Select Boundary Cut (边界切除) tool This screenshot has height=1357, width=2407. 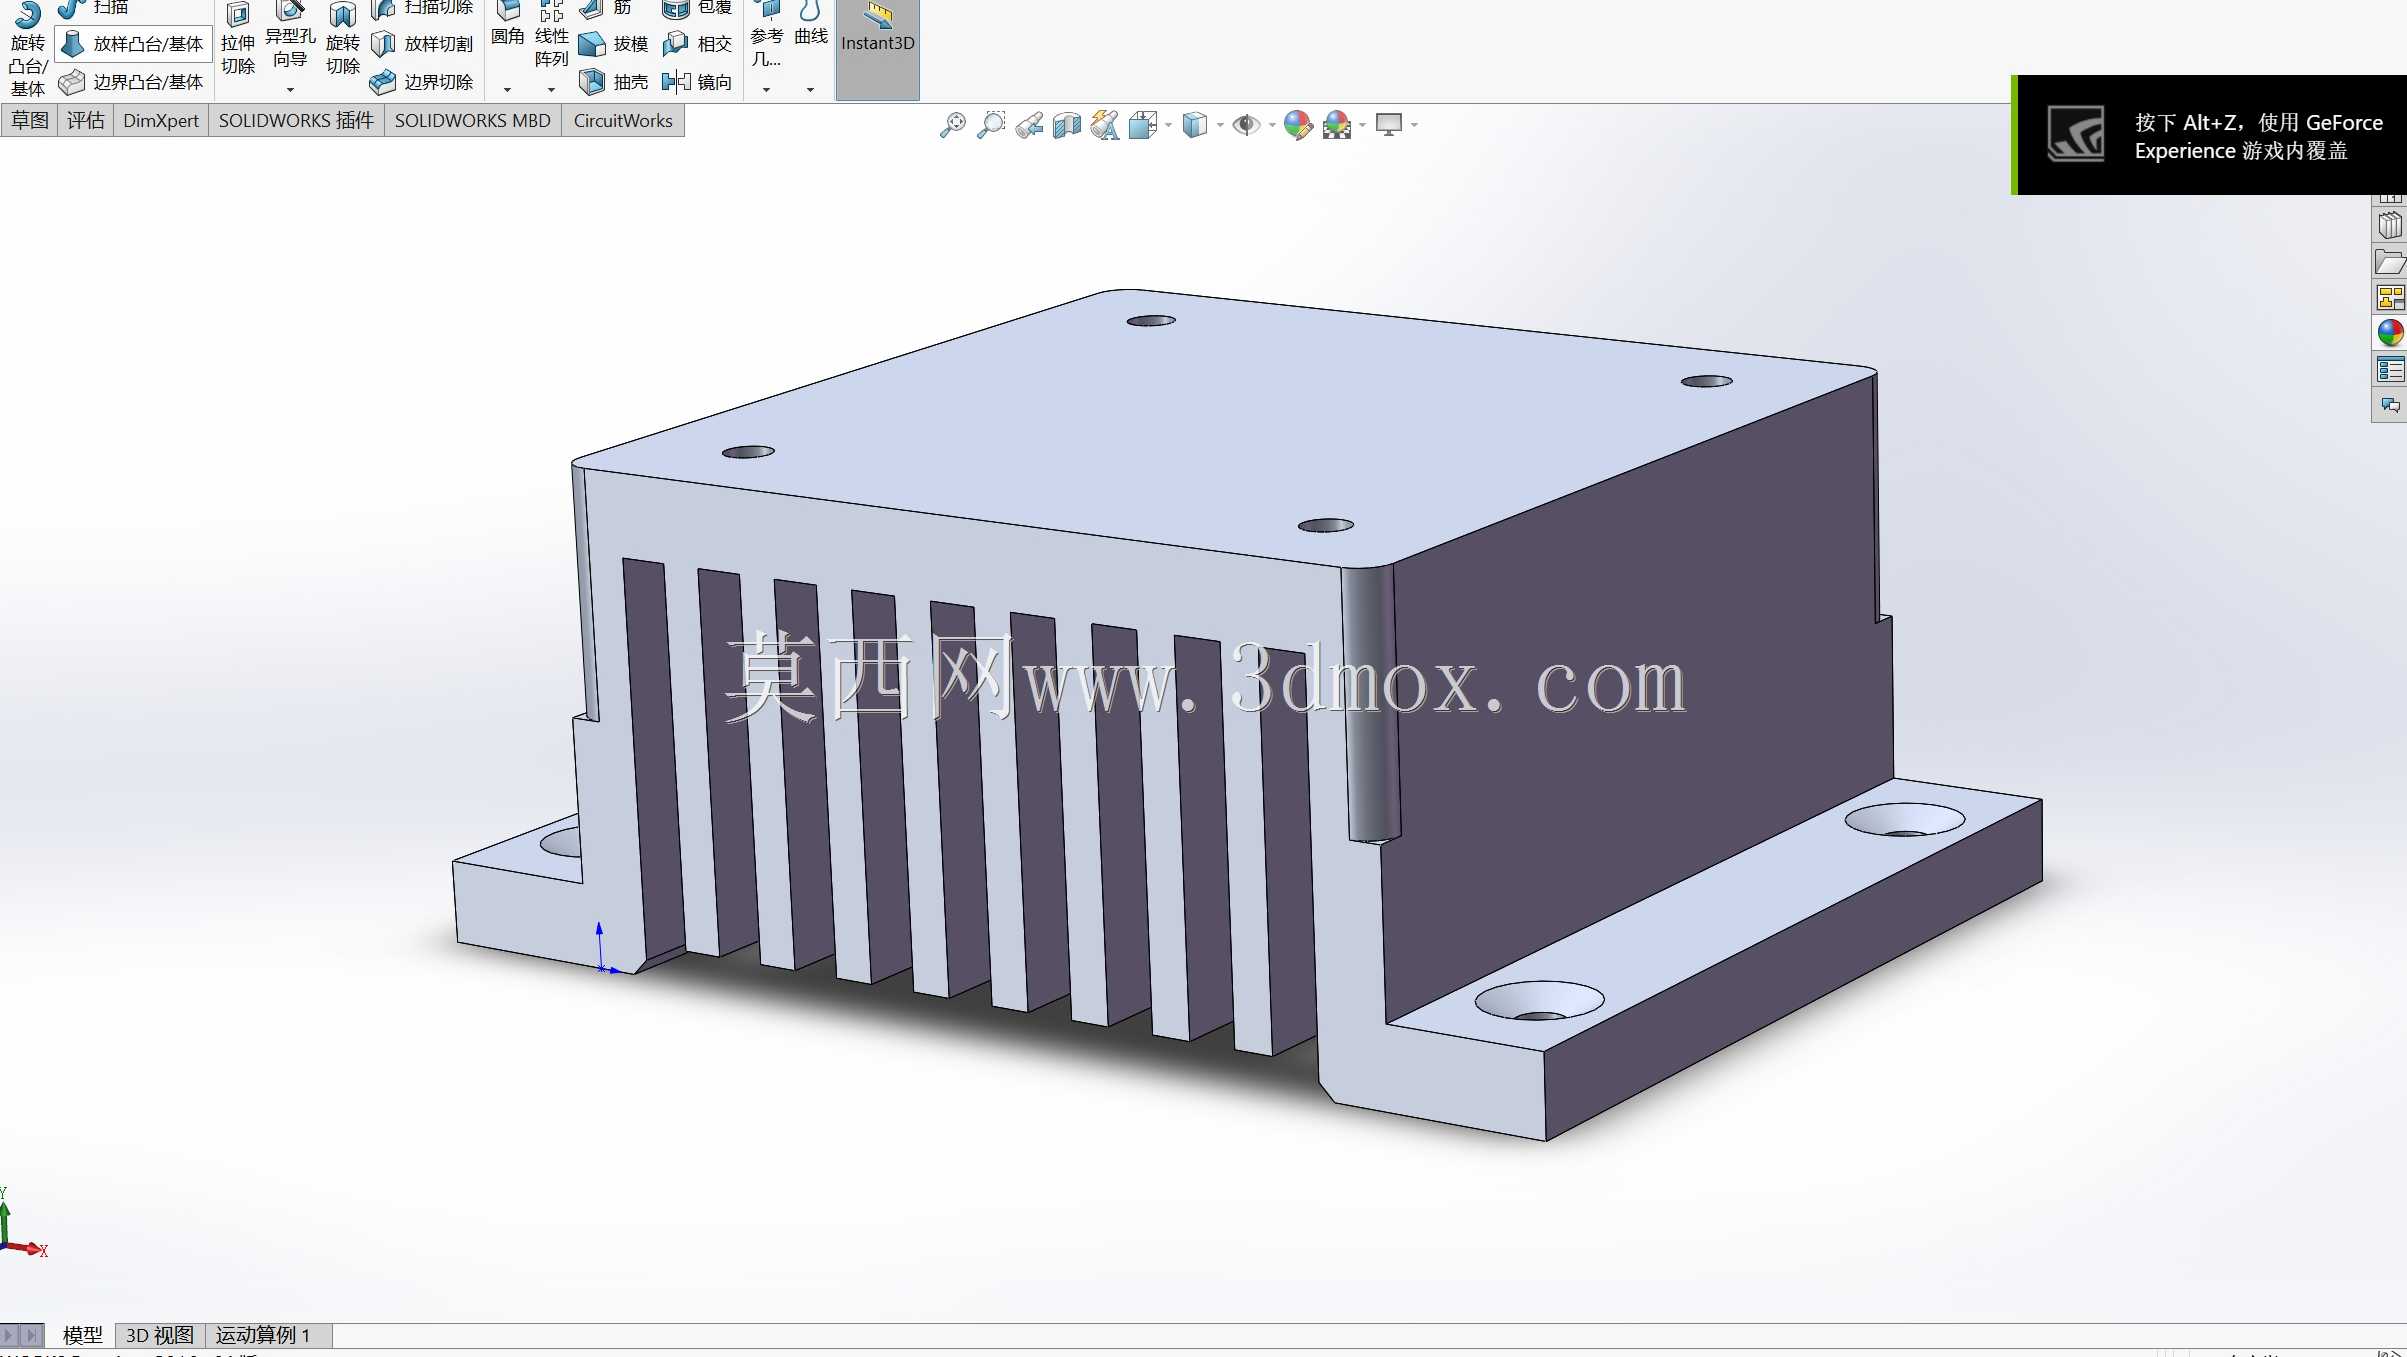(422, 82)
